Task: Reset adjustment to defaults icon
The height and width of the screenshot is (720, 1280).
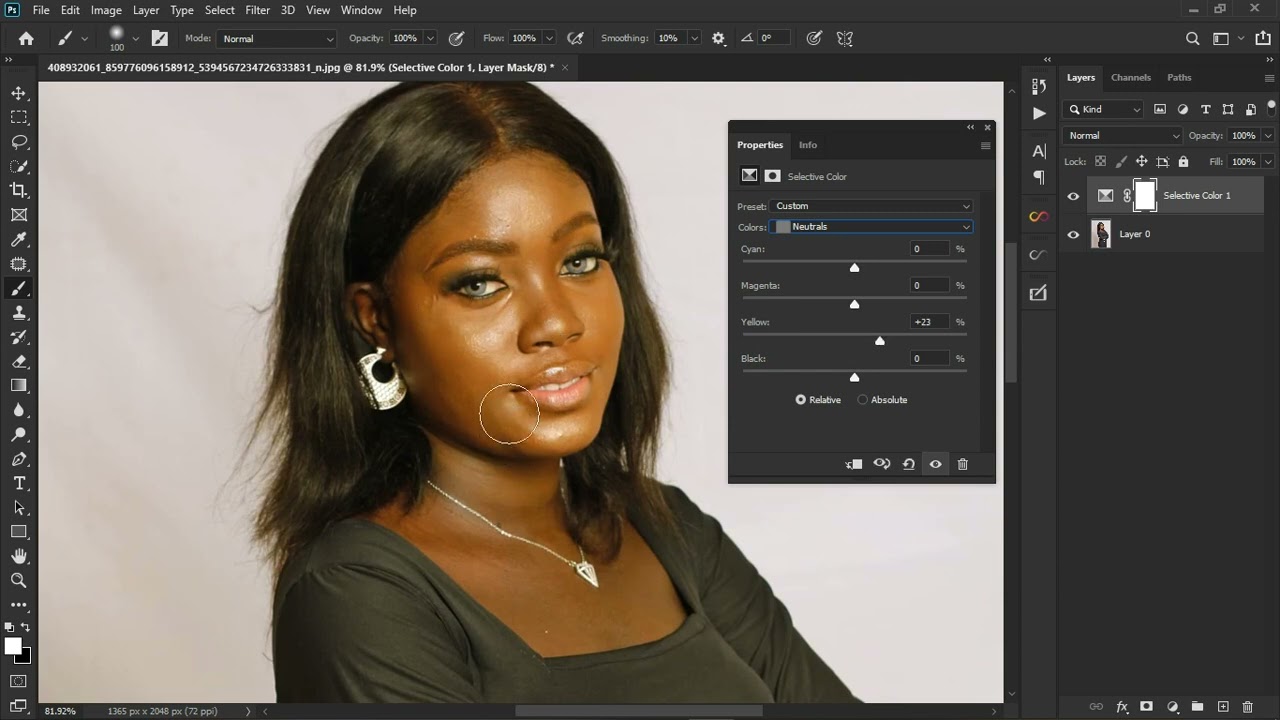Action: pos(909,464)
